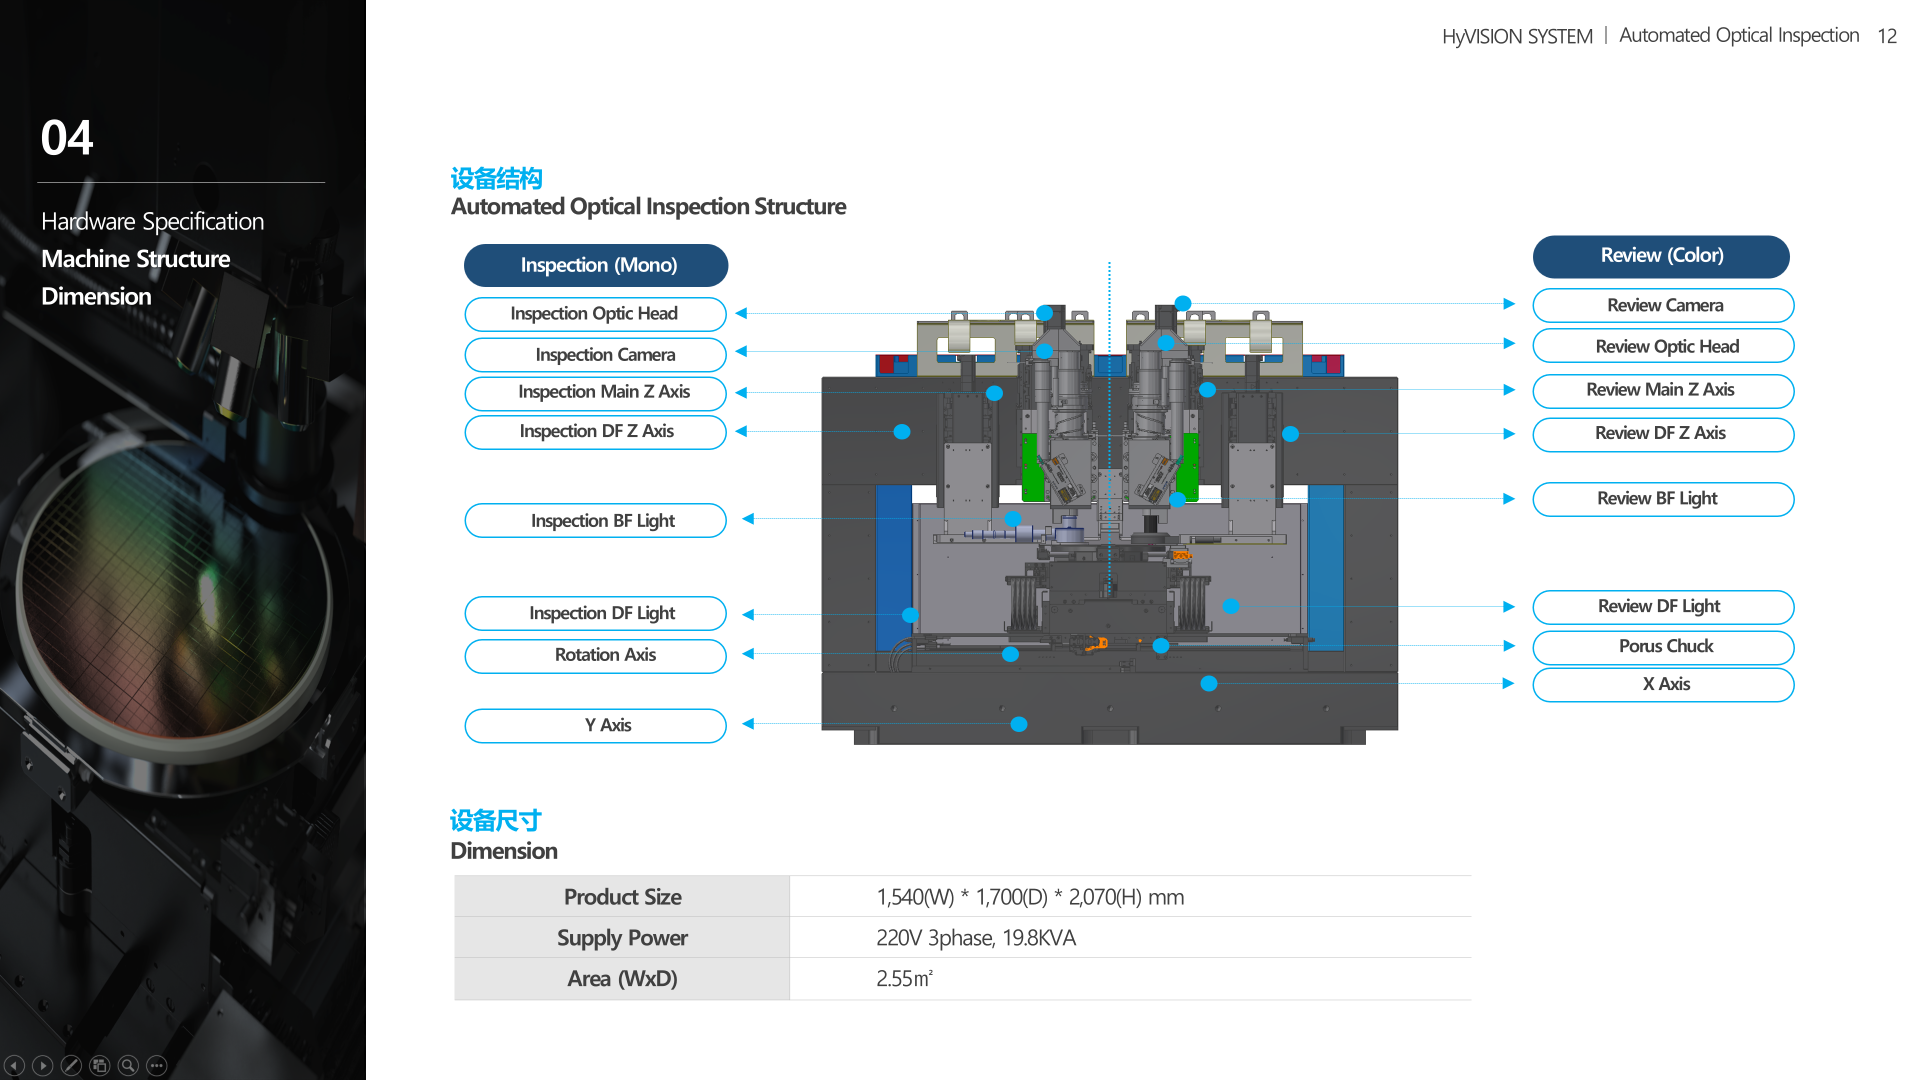1920x1080 pixels.
Task: Click Area (WxD) table cell
Action: click(x=622, y=979)
